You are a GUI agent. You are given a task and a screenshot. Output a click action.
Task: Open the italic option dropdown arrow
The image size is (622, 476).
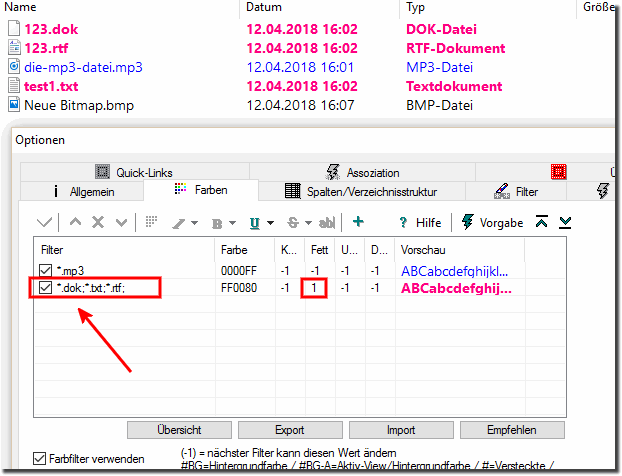click(194, 223)
